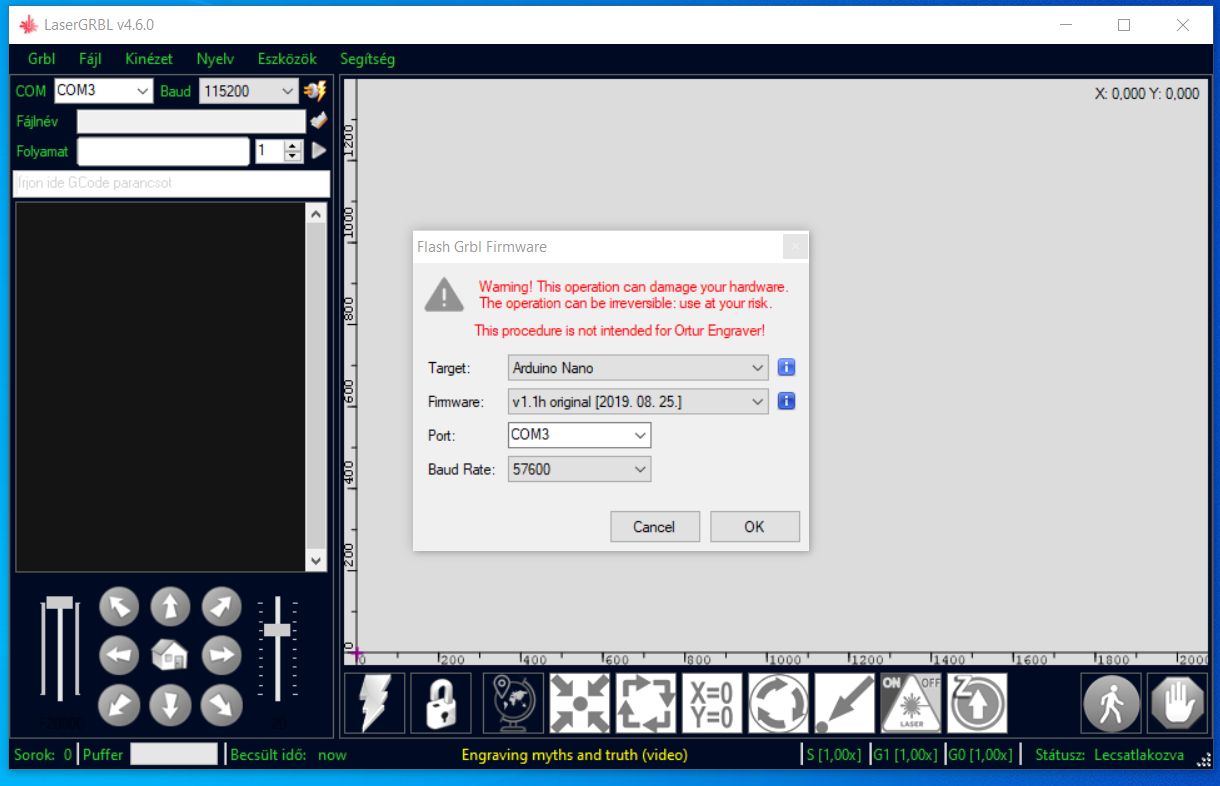Open the Baud dropdown showing 115200
Screen dimensions: 1220x786
click(249, 91)
